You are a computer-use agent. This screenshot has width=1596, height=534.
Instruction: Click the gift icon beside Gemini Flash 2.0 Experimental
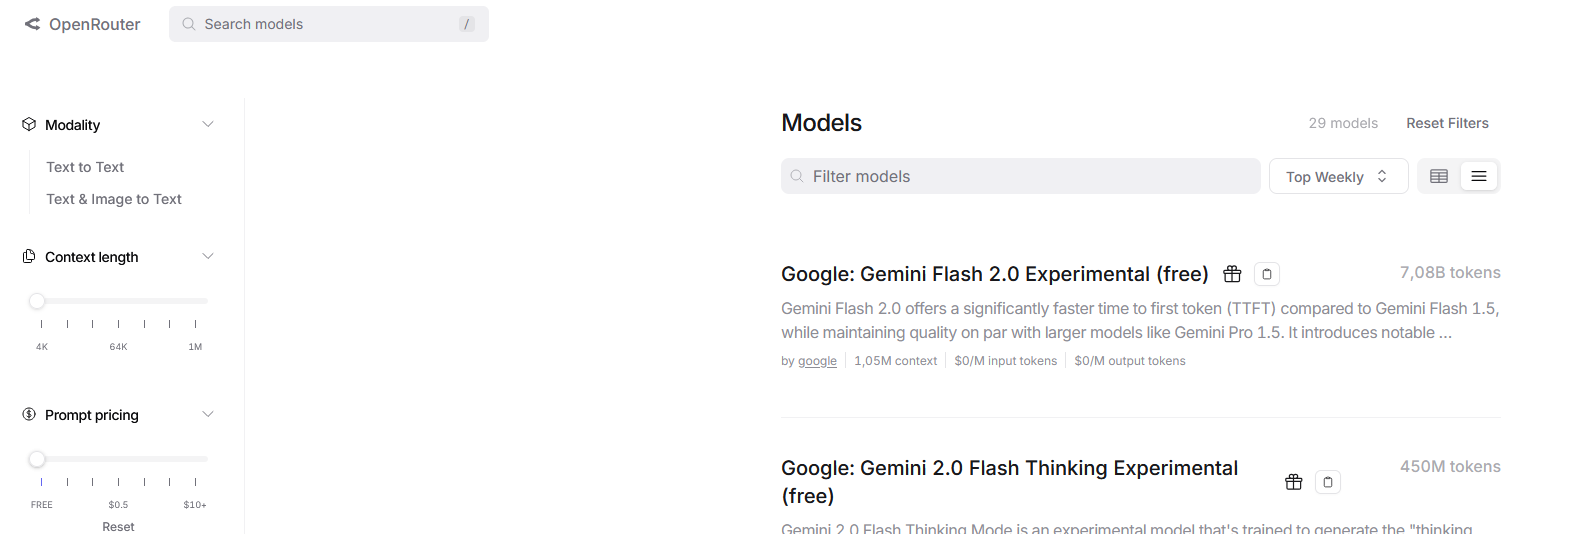tap(1232, 274)
